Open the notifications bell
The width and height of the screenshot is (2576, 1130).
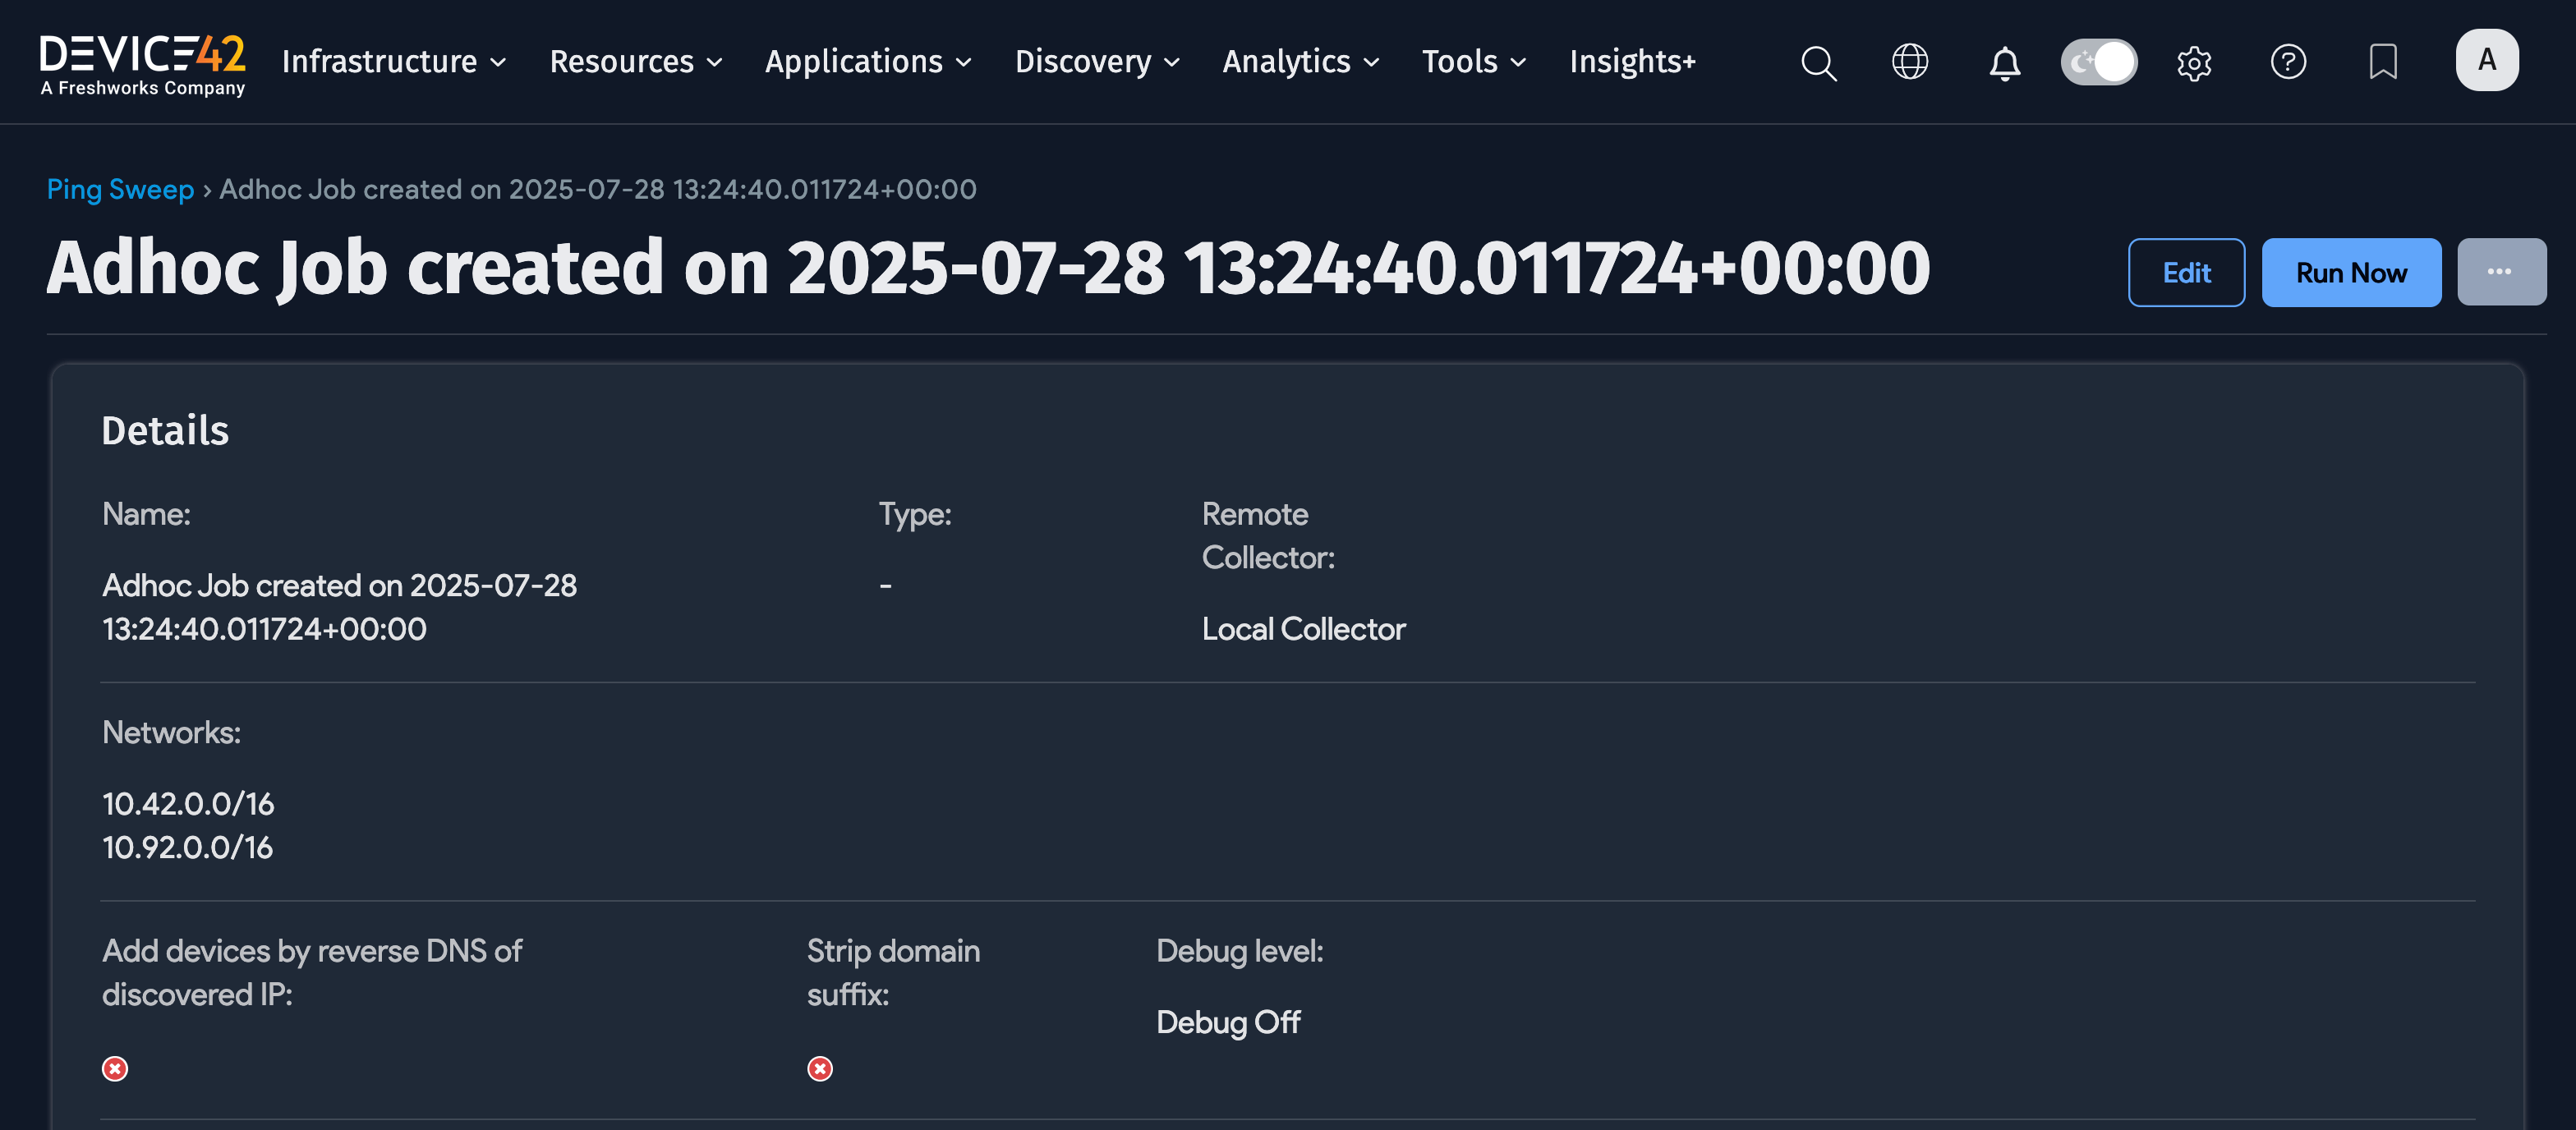click(2003, 63)
